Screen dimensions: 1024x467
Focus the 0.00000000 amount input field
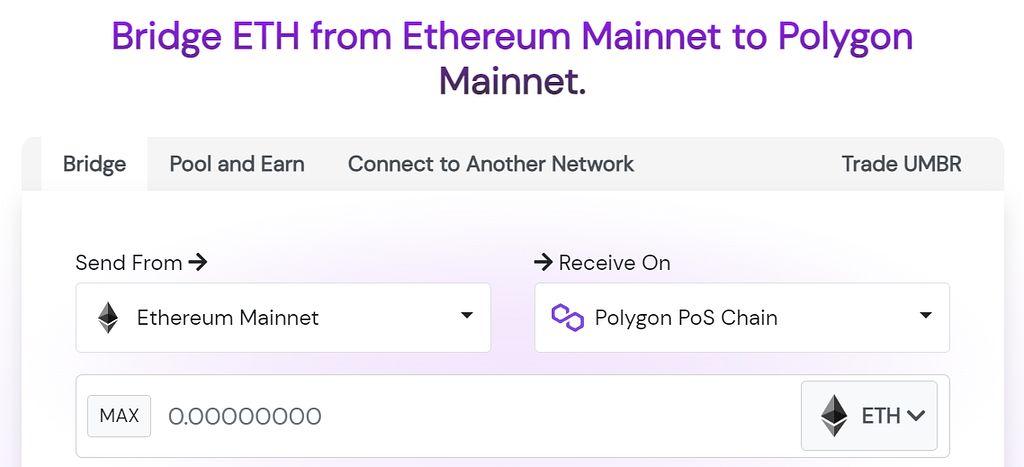[480, 416]
